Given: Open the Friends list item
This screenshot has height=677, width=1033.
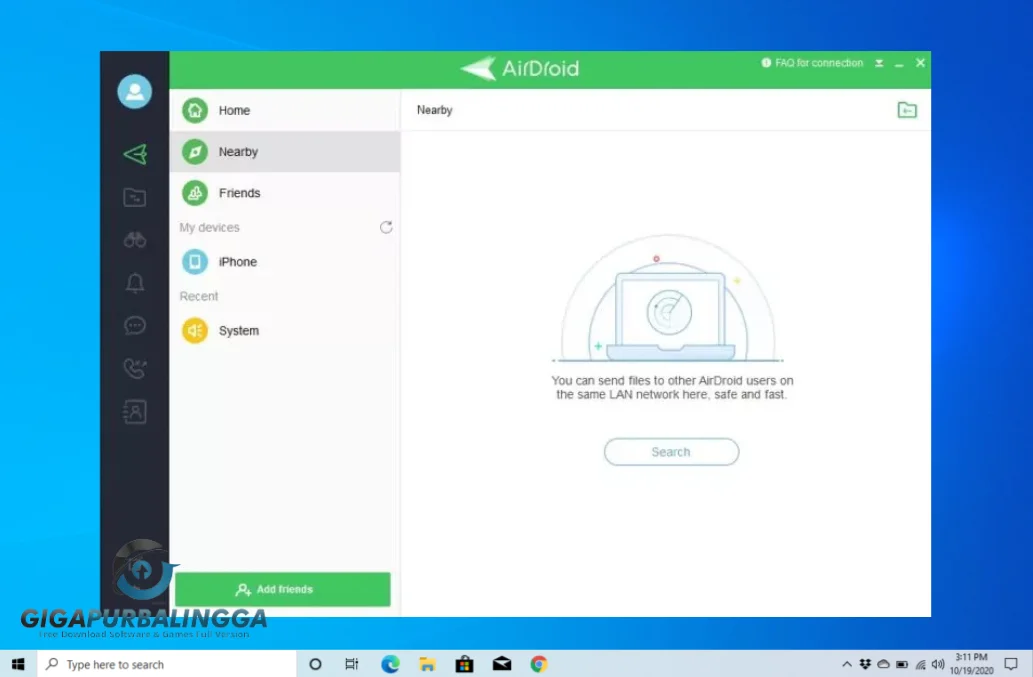Looking at the screenshot, I should (x=285, y=193).
